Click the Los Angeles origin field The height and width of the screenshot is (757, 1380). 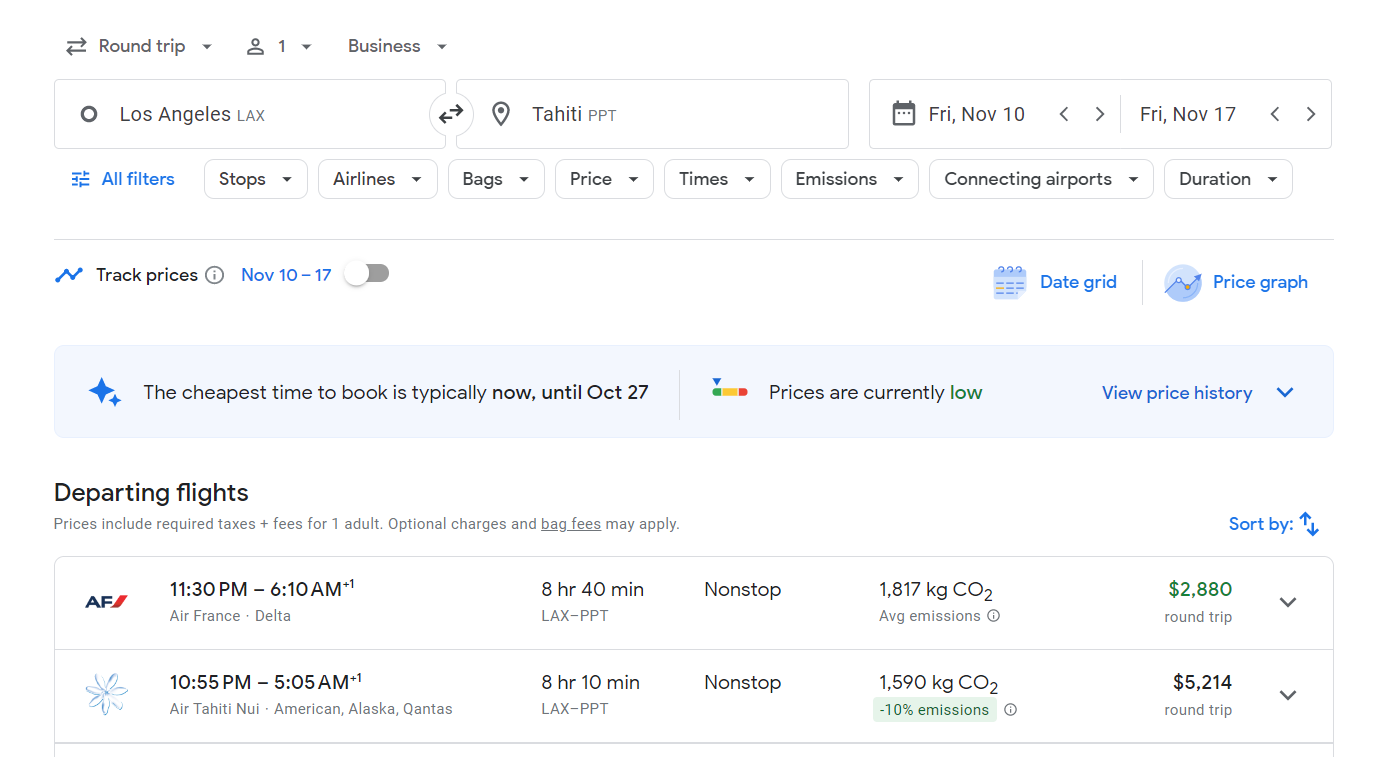pyautogui.click(x=250, y=114)
